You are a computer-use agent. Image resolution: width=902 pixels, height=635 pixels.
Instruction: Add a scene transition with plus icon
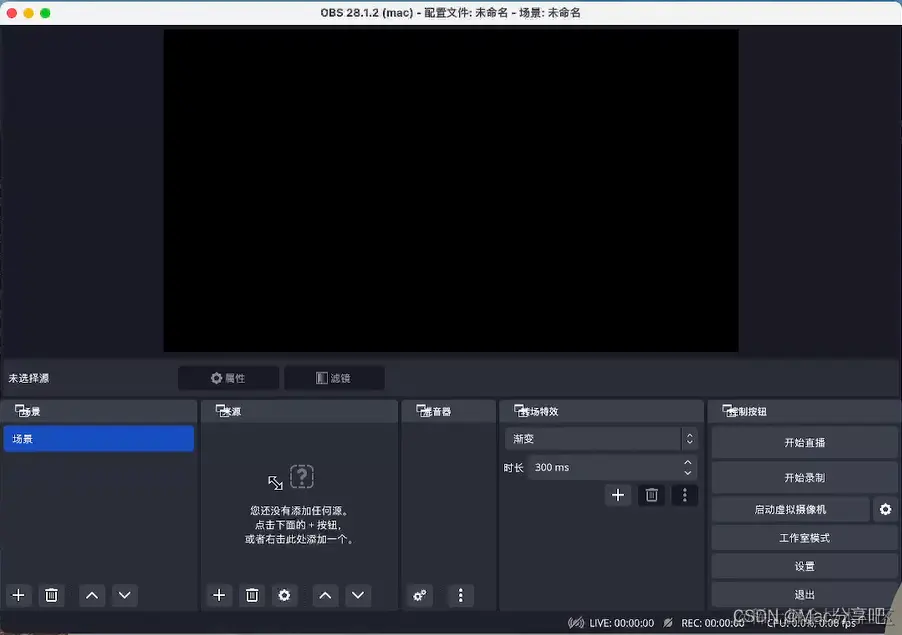(x=618, y=495)
